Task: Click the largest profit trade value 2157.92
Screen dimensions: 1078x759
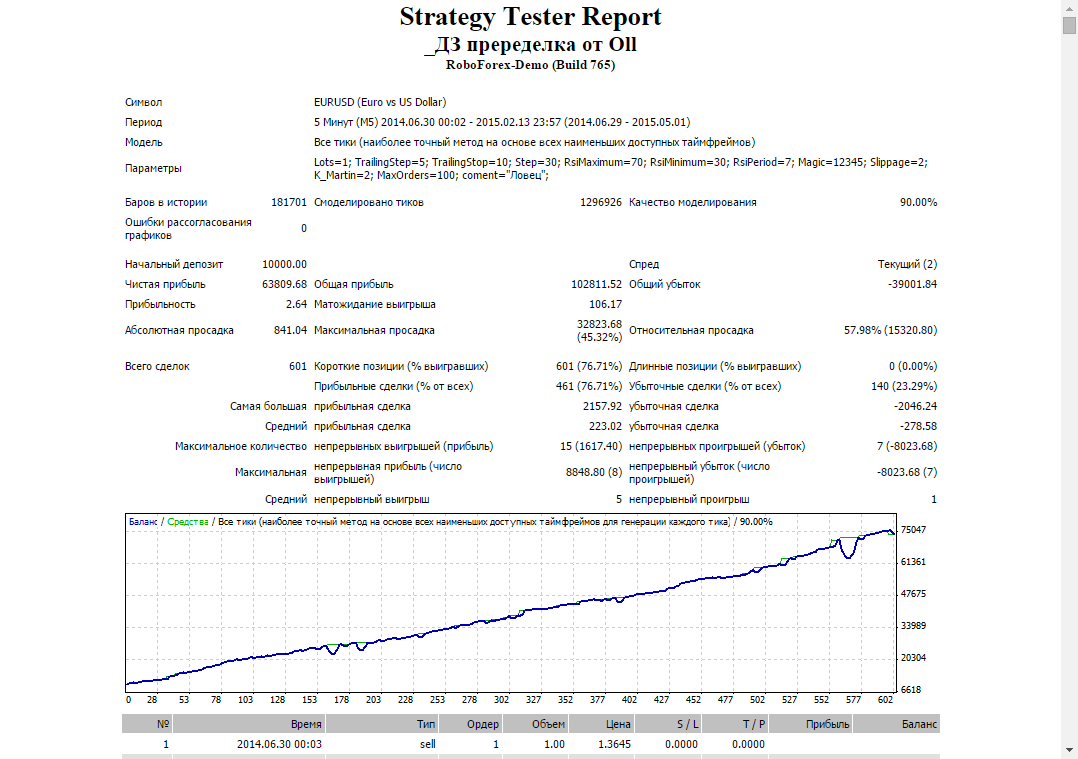Action: pos(602,406)
